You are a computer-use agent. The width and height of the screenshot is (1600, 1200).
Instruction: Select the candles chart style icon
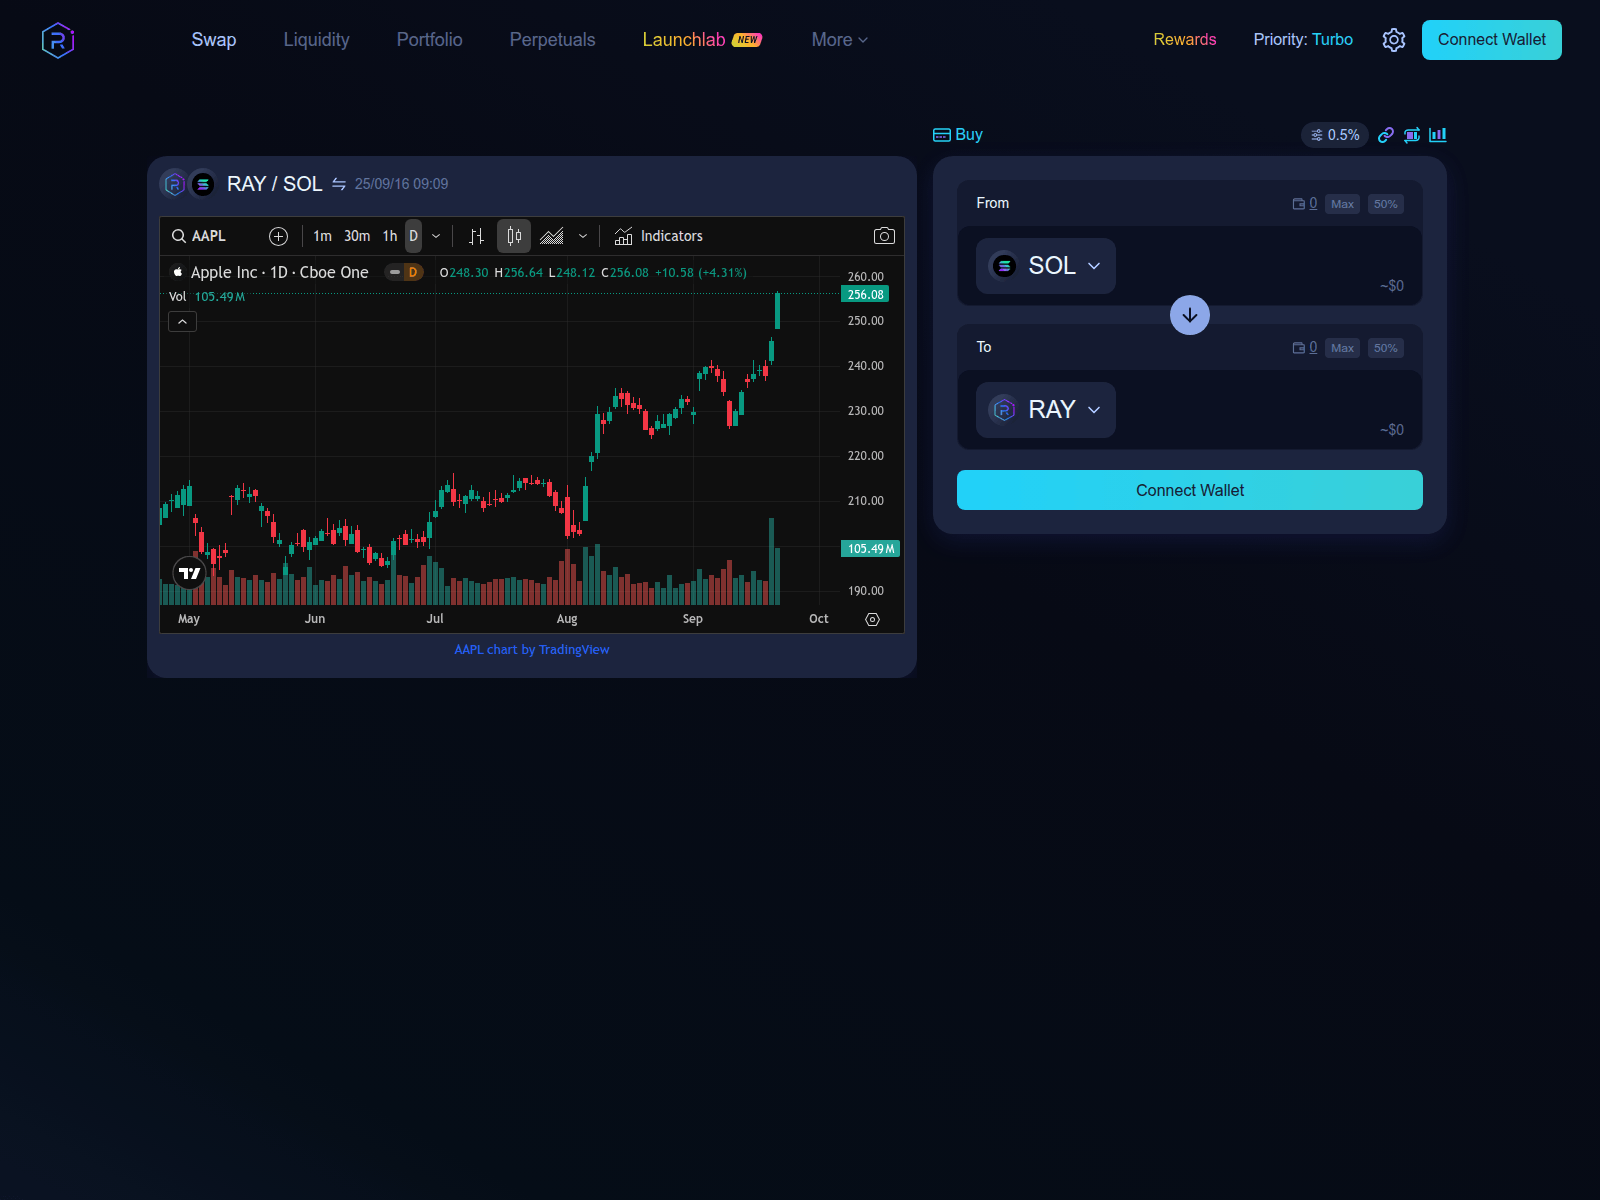[x=514, y=236]
